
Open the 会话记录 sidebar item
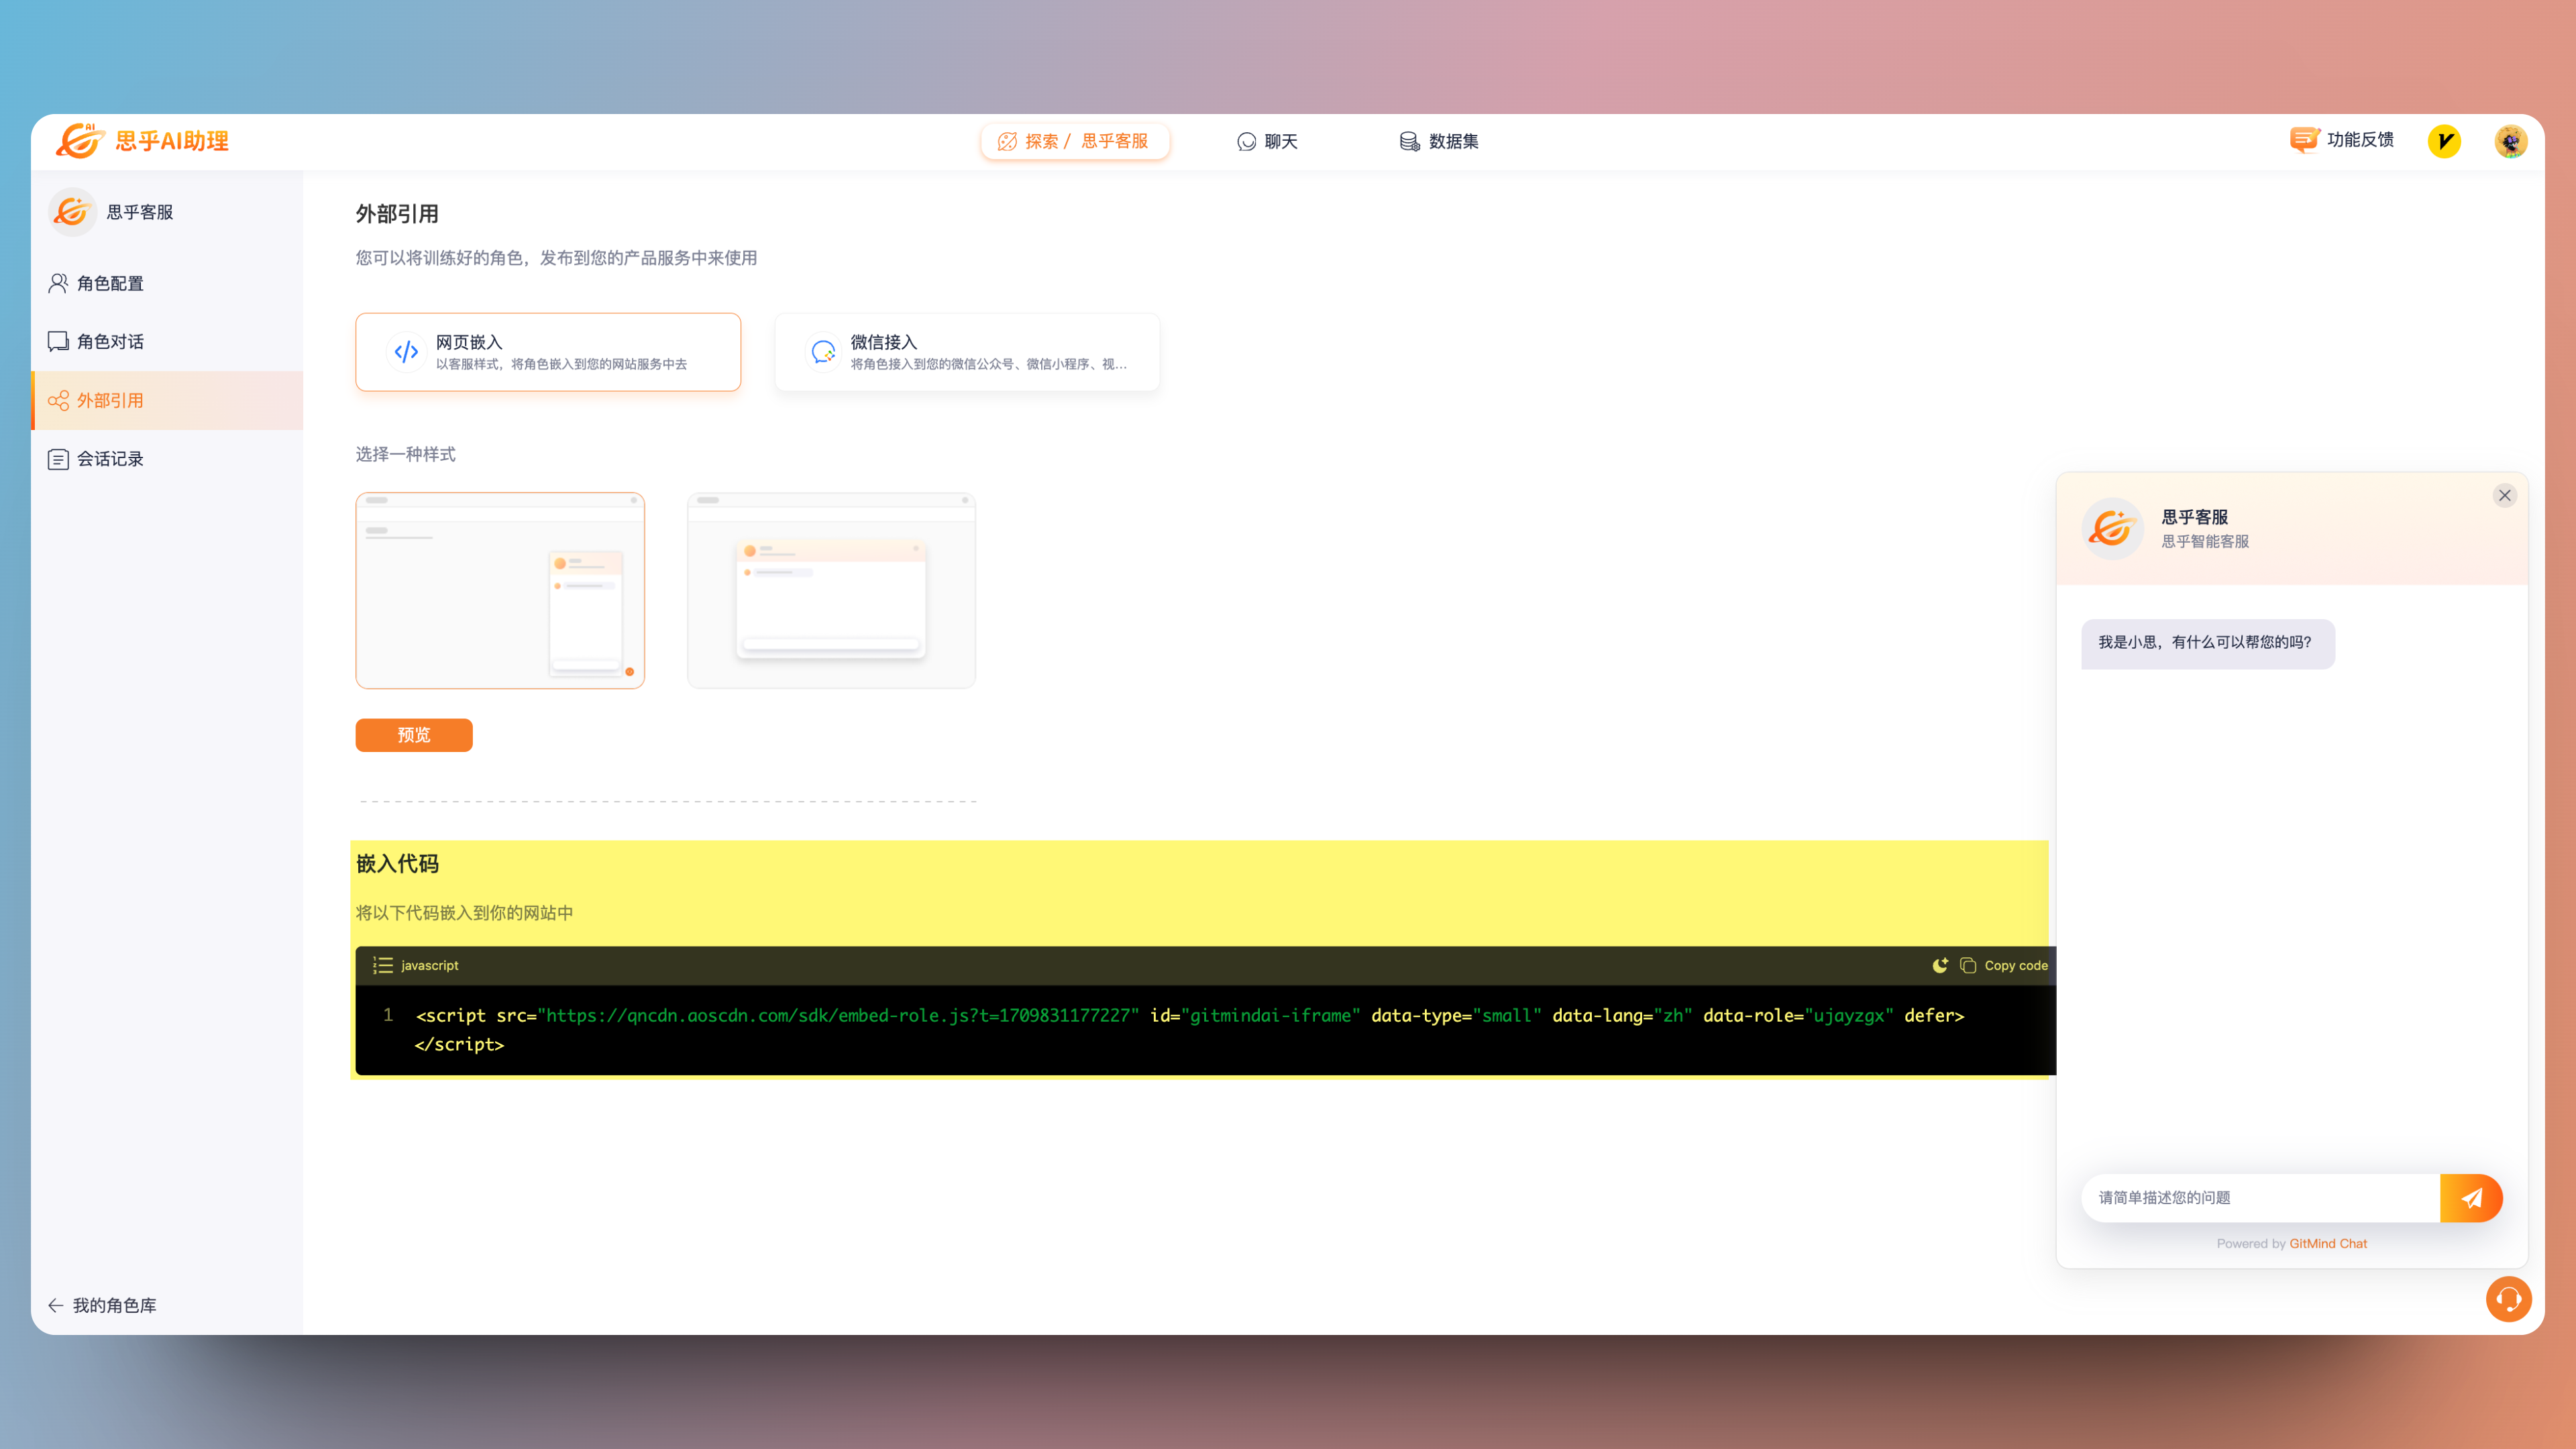pos(110,459)
